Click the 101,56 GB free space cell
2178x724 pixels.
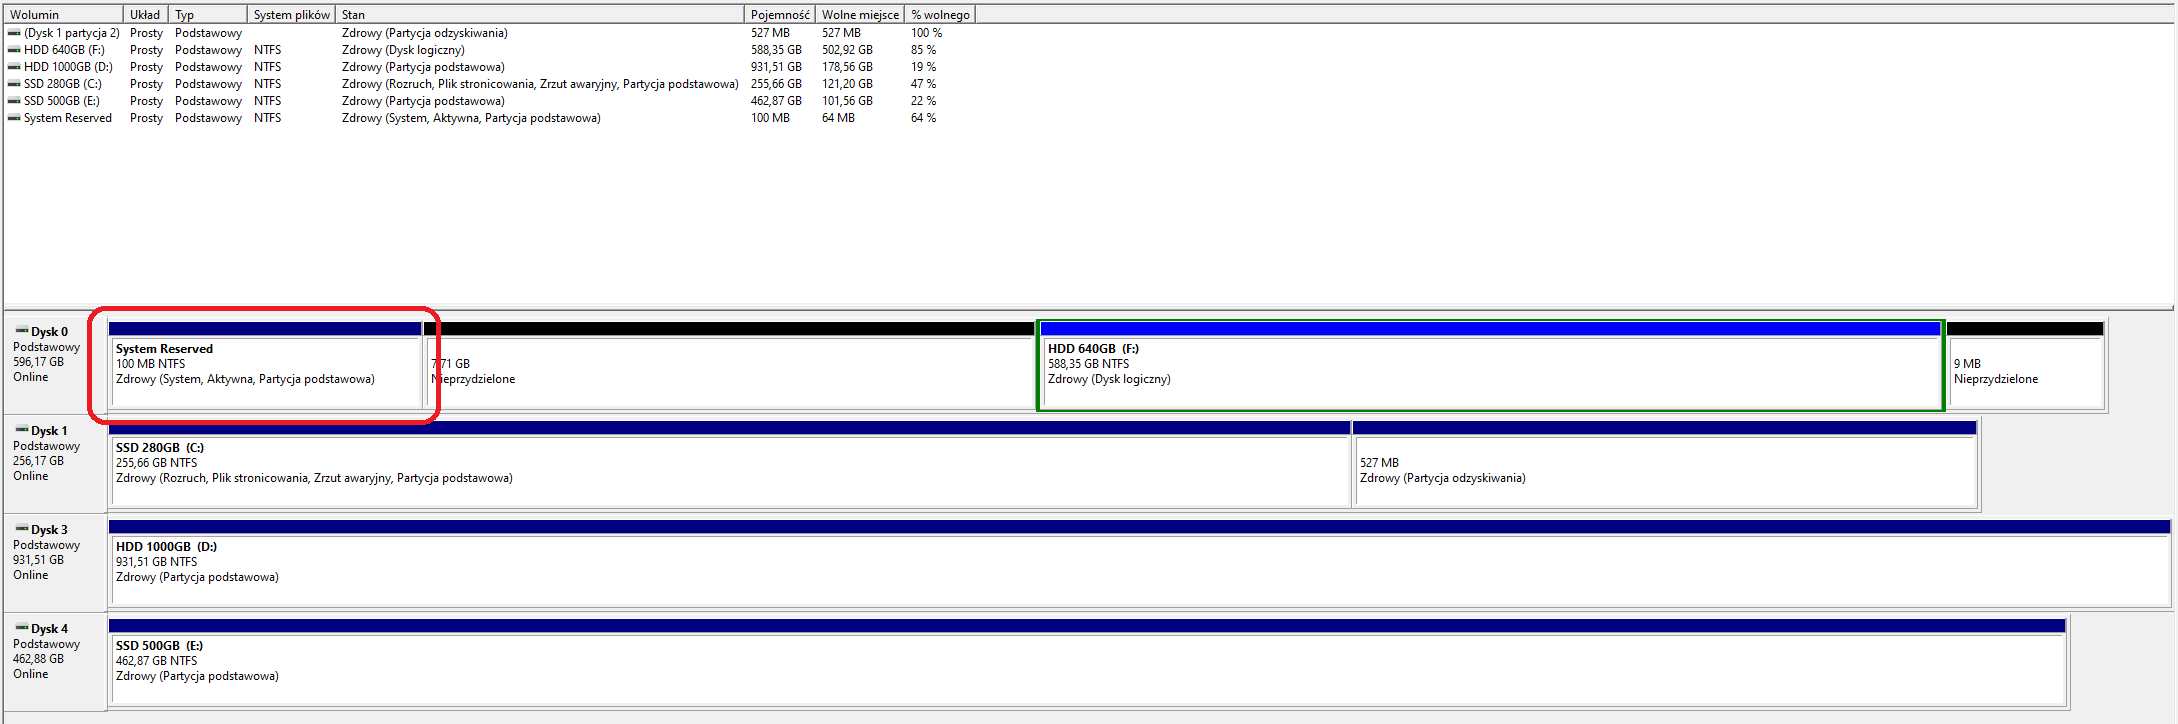(x=847, y=101)
